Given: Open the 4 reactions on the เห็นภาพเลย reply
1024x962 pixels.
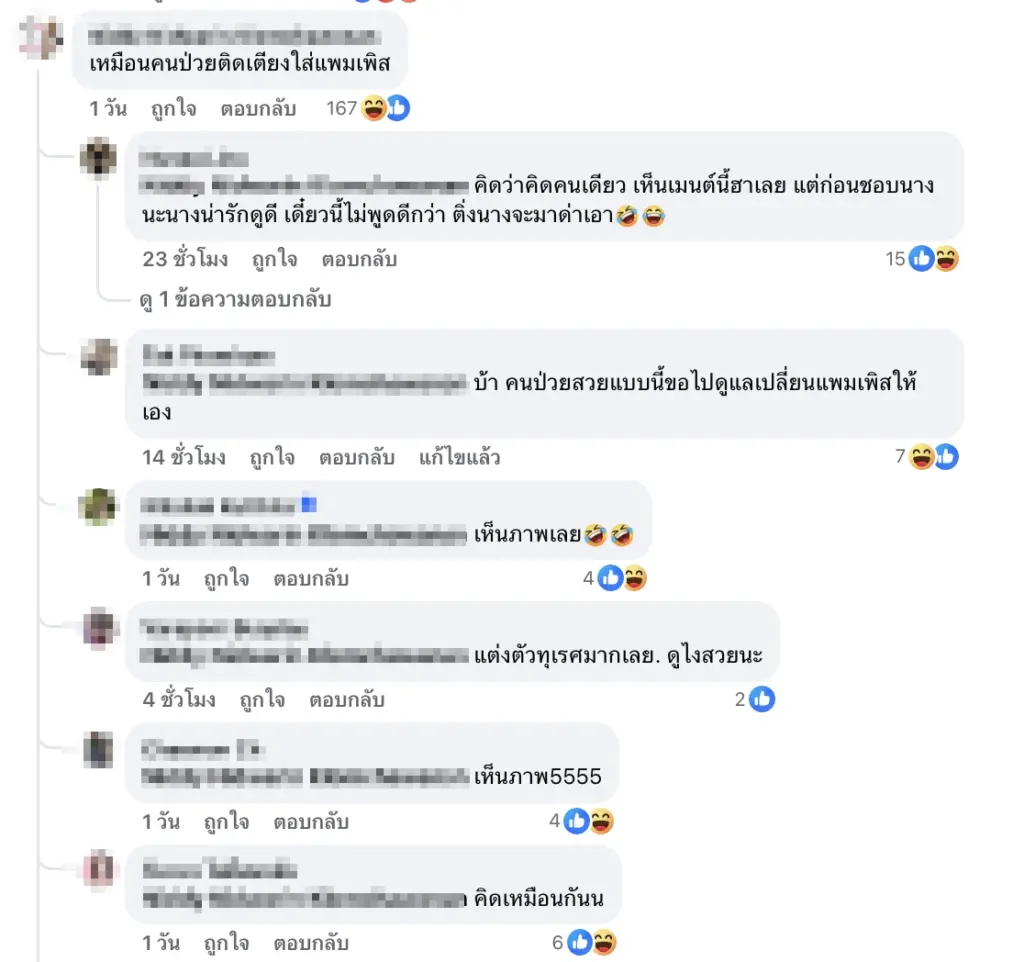Looking at the screenshot, I should (615, 578).
